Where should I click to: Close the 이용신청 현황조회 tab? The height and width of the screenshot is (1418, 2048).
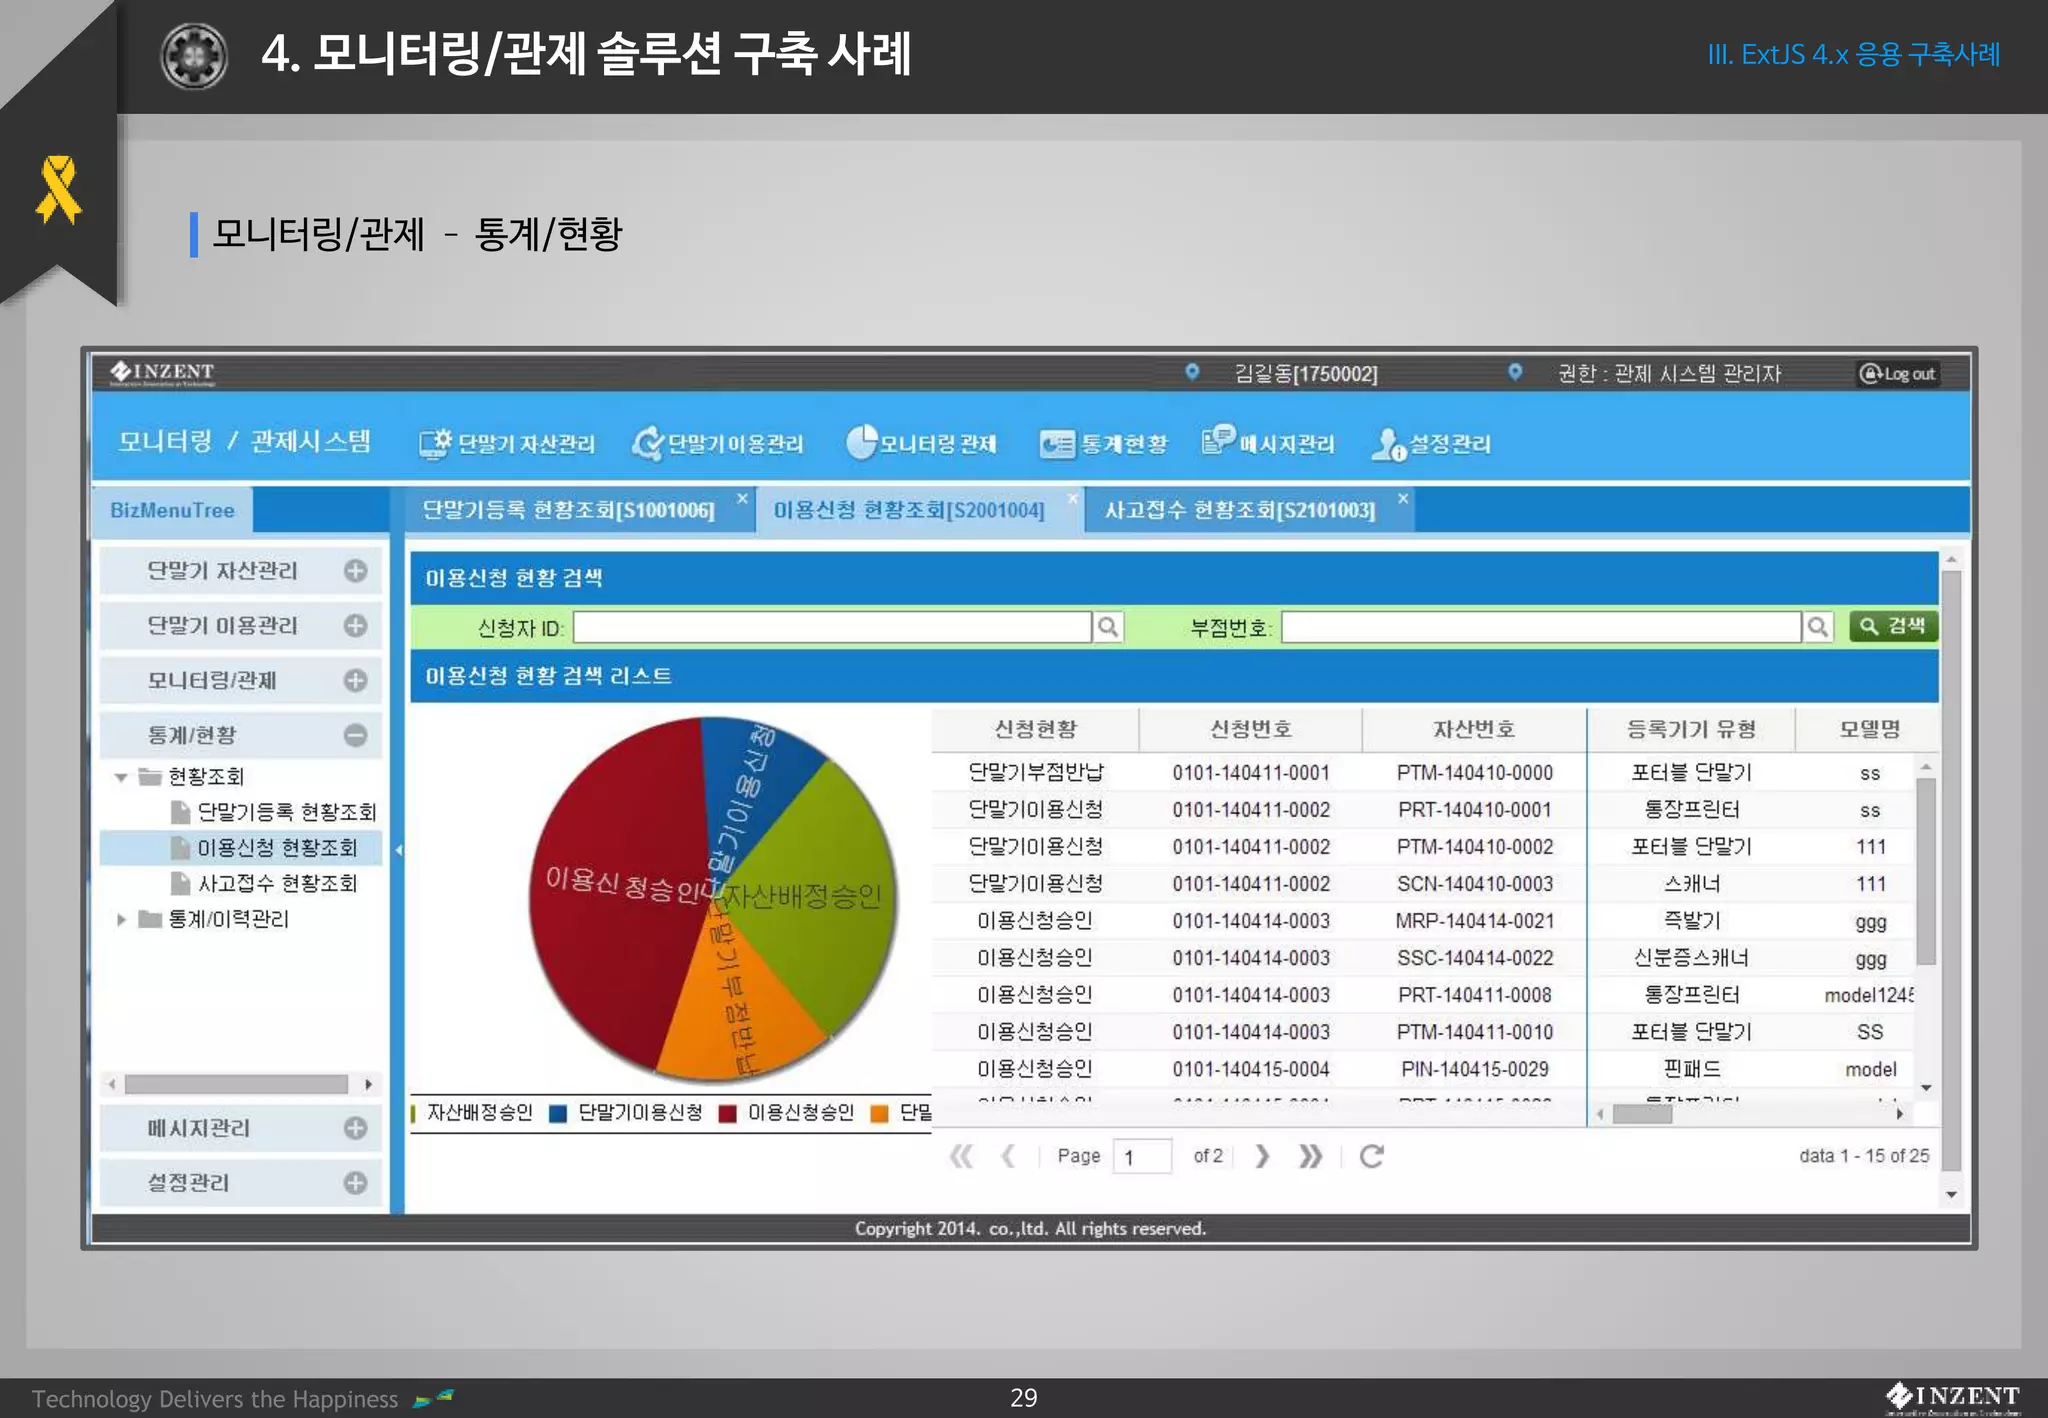pyautogui.click(x=1073, y=498)
